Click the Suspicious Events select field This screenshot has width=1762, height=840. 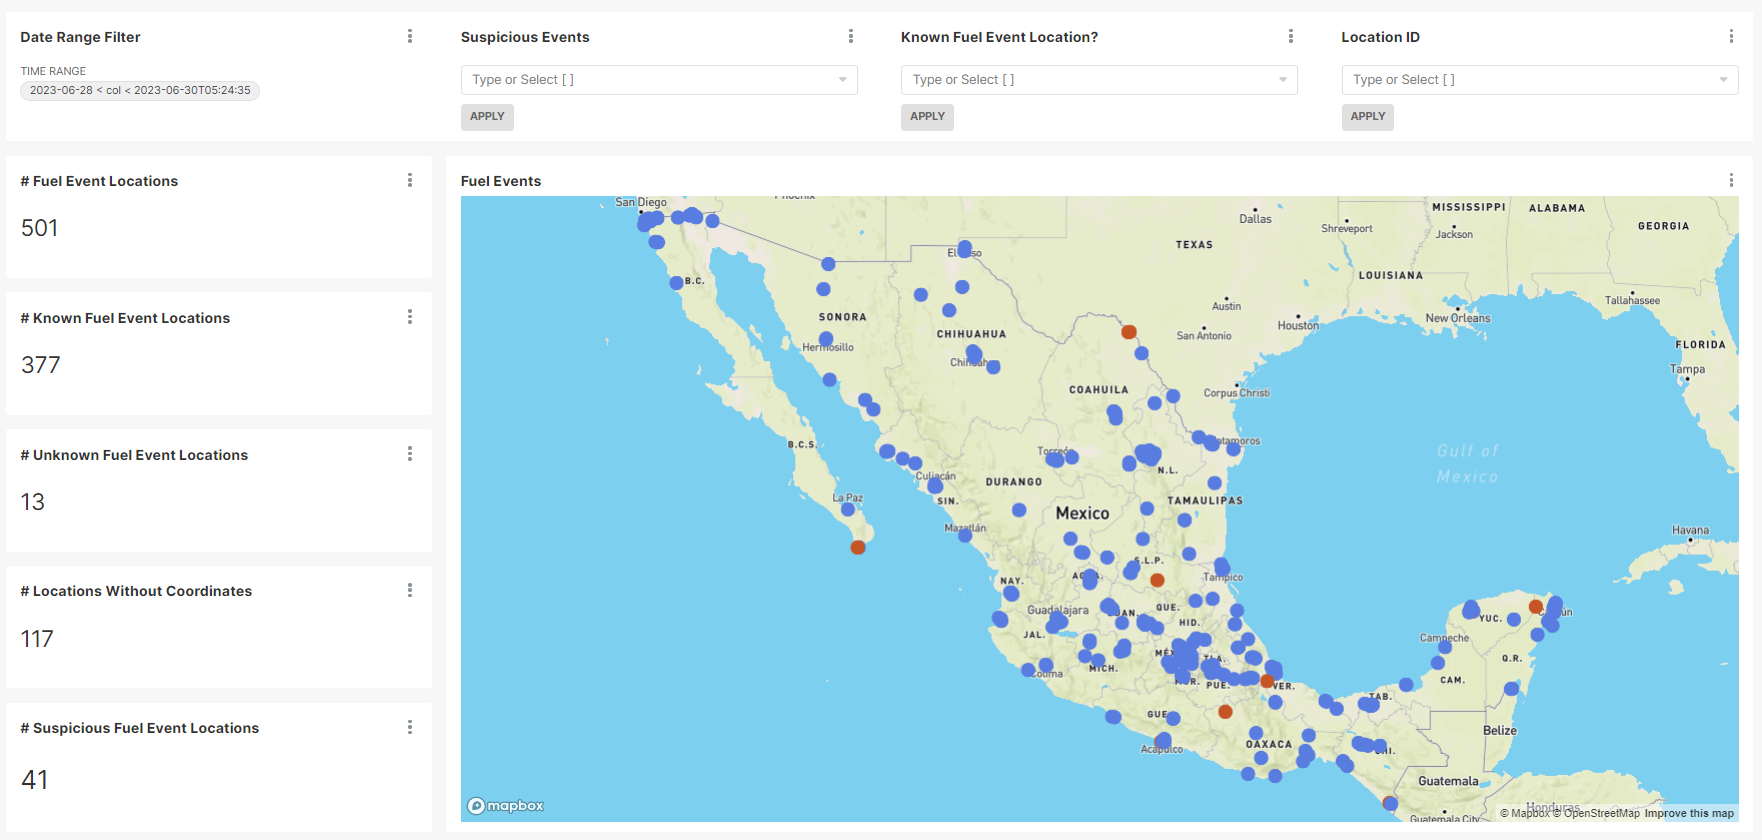point(659,80)
